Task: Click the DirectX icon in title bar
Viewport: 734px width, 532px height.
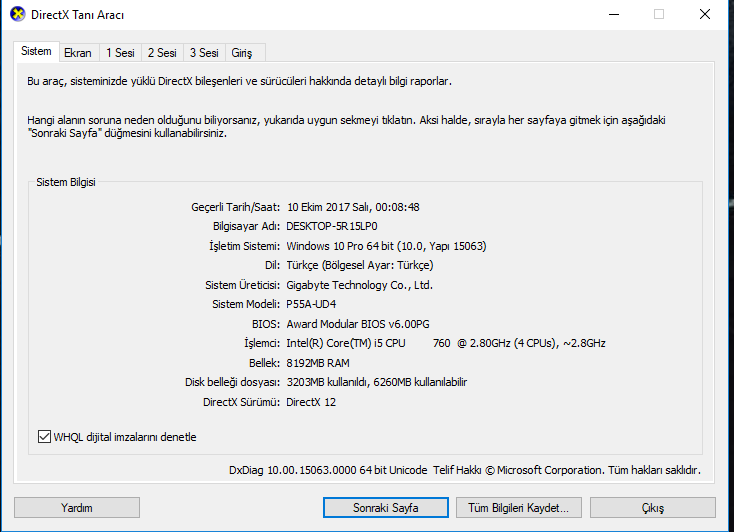Action: pos(18,15)
